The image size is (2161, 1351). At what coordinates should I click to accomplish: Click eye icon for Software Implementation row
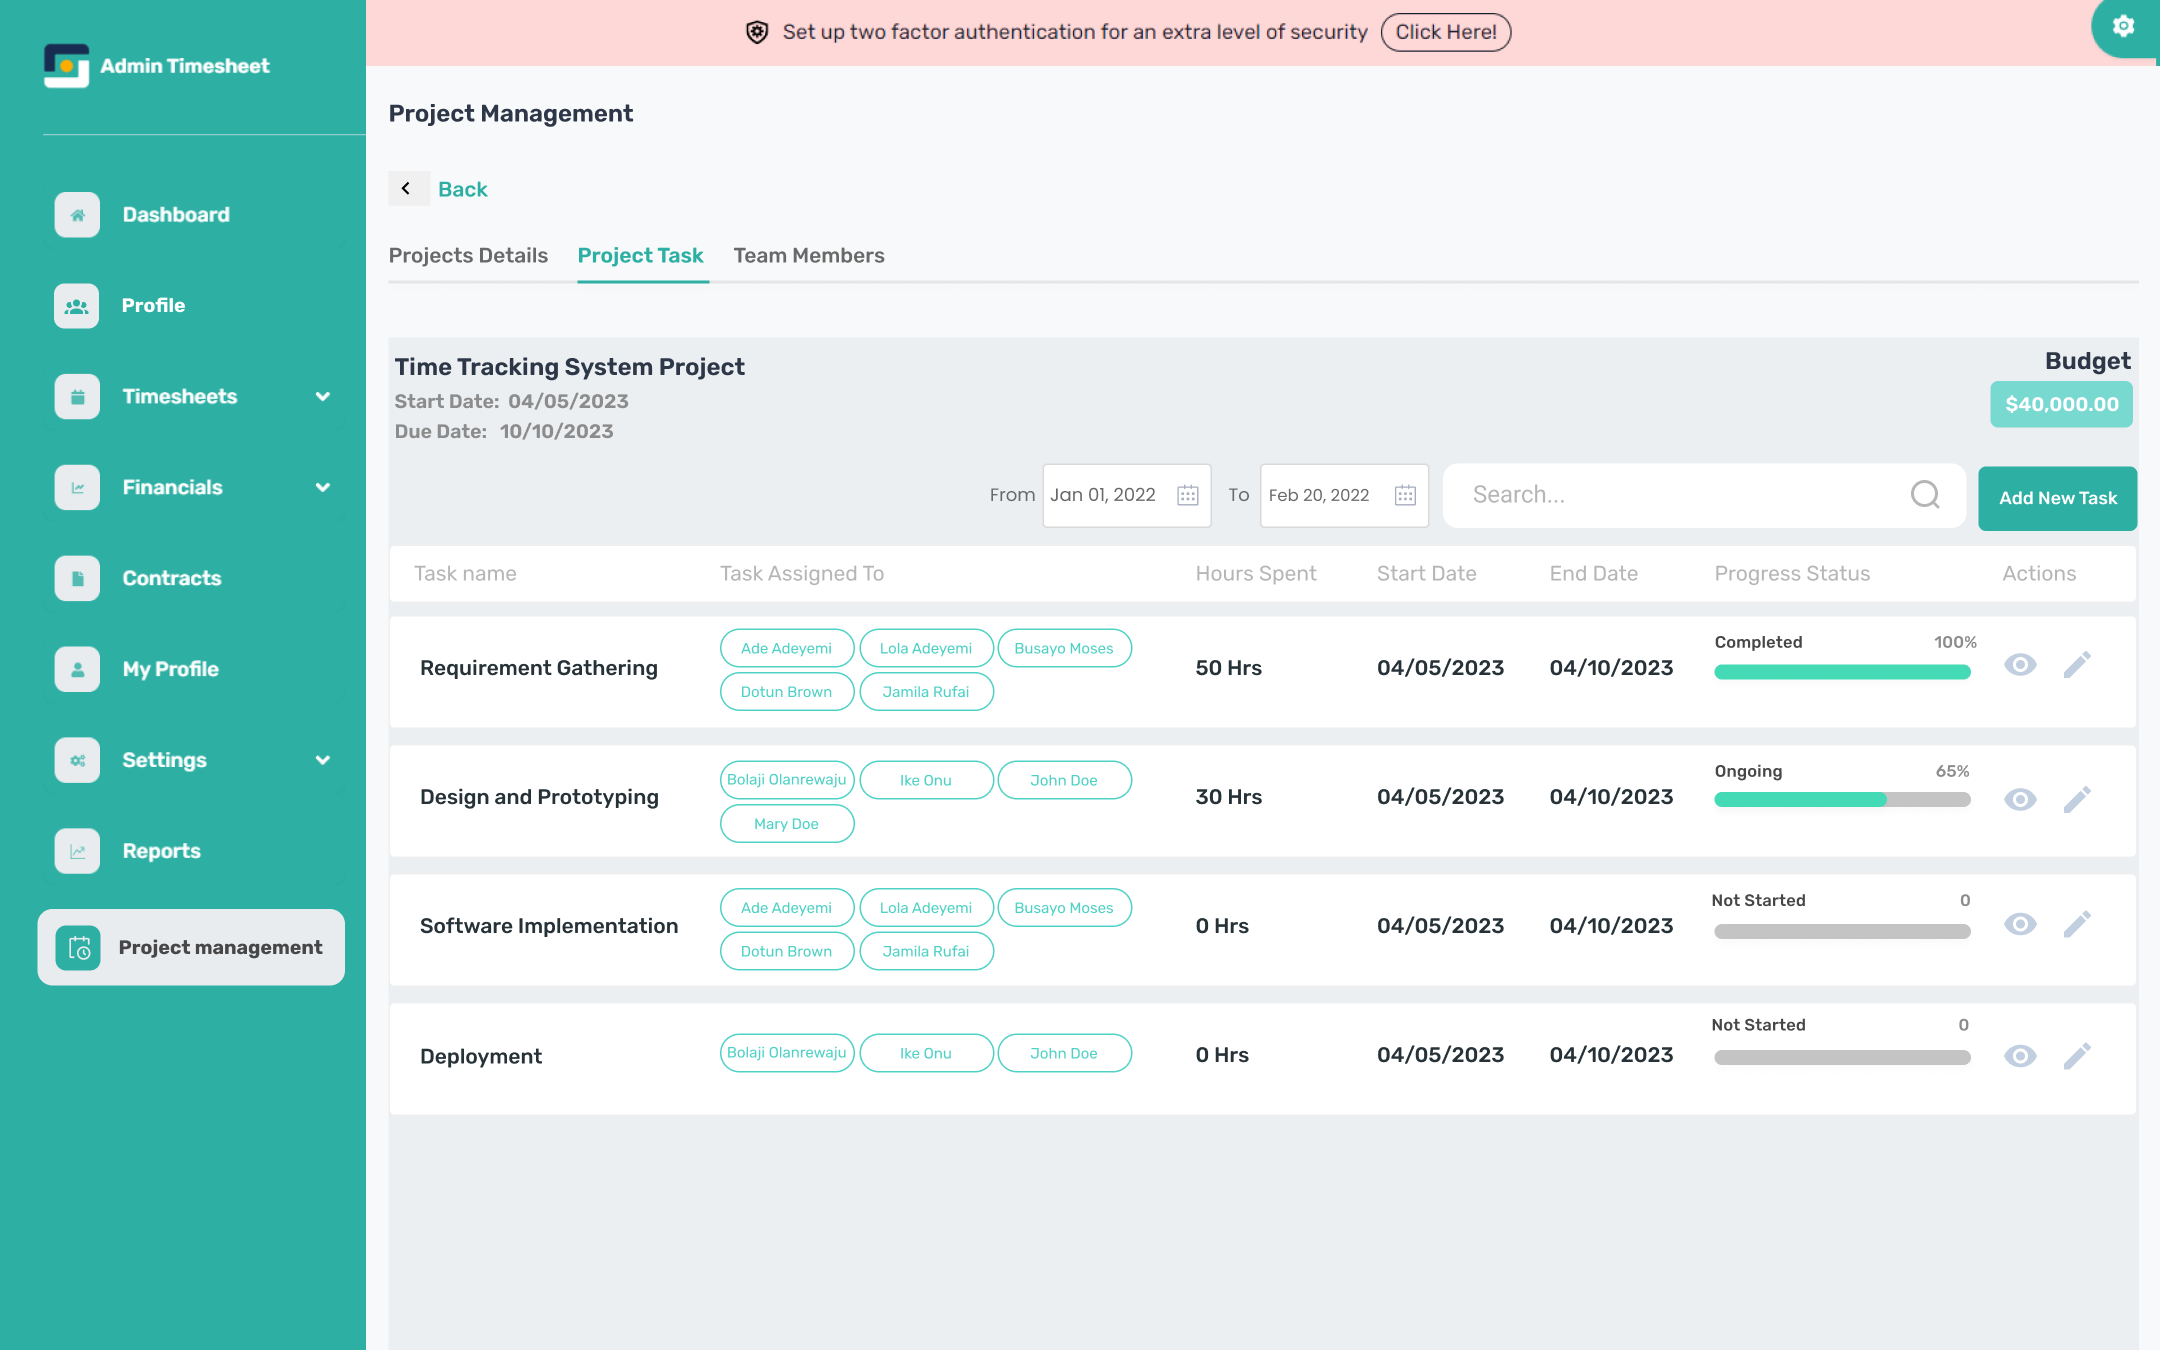(x=2020, y=924)
